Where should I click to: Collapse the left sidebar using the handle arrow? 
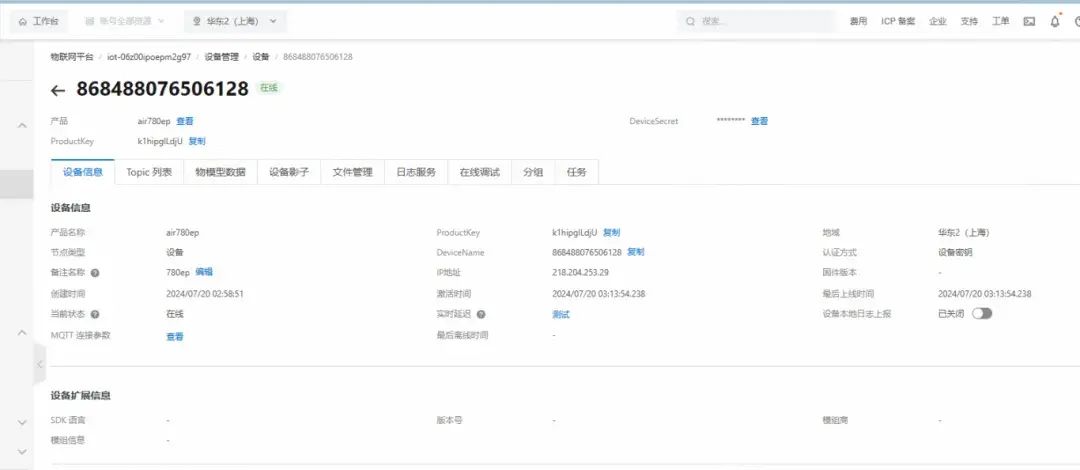click(40, 364)
